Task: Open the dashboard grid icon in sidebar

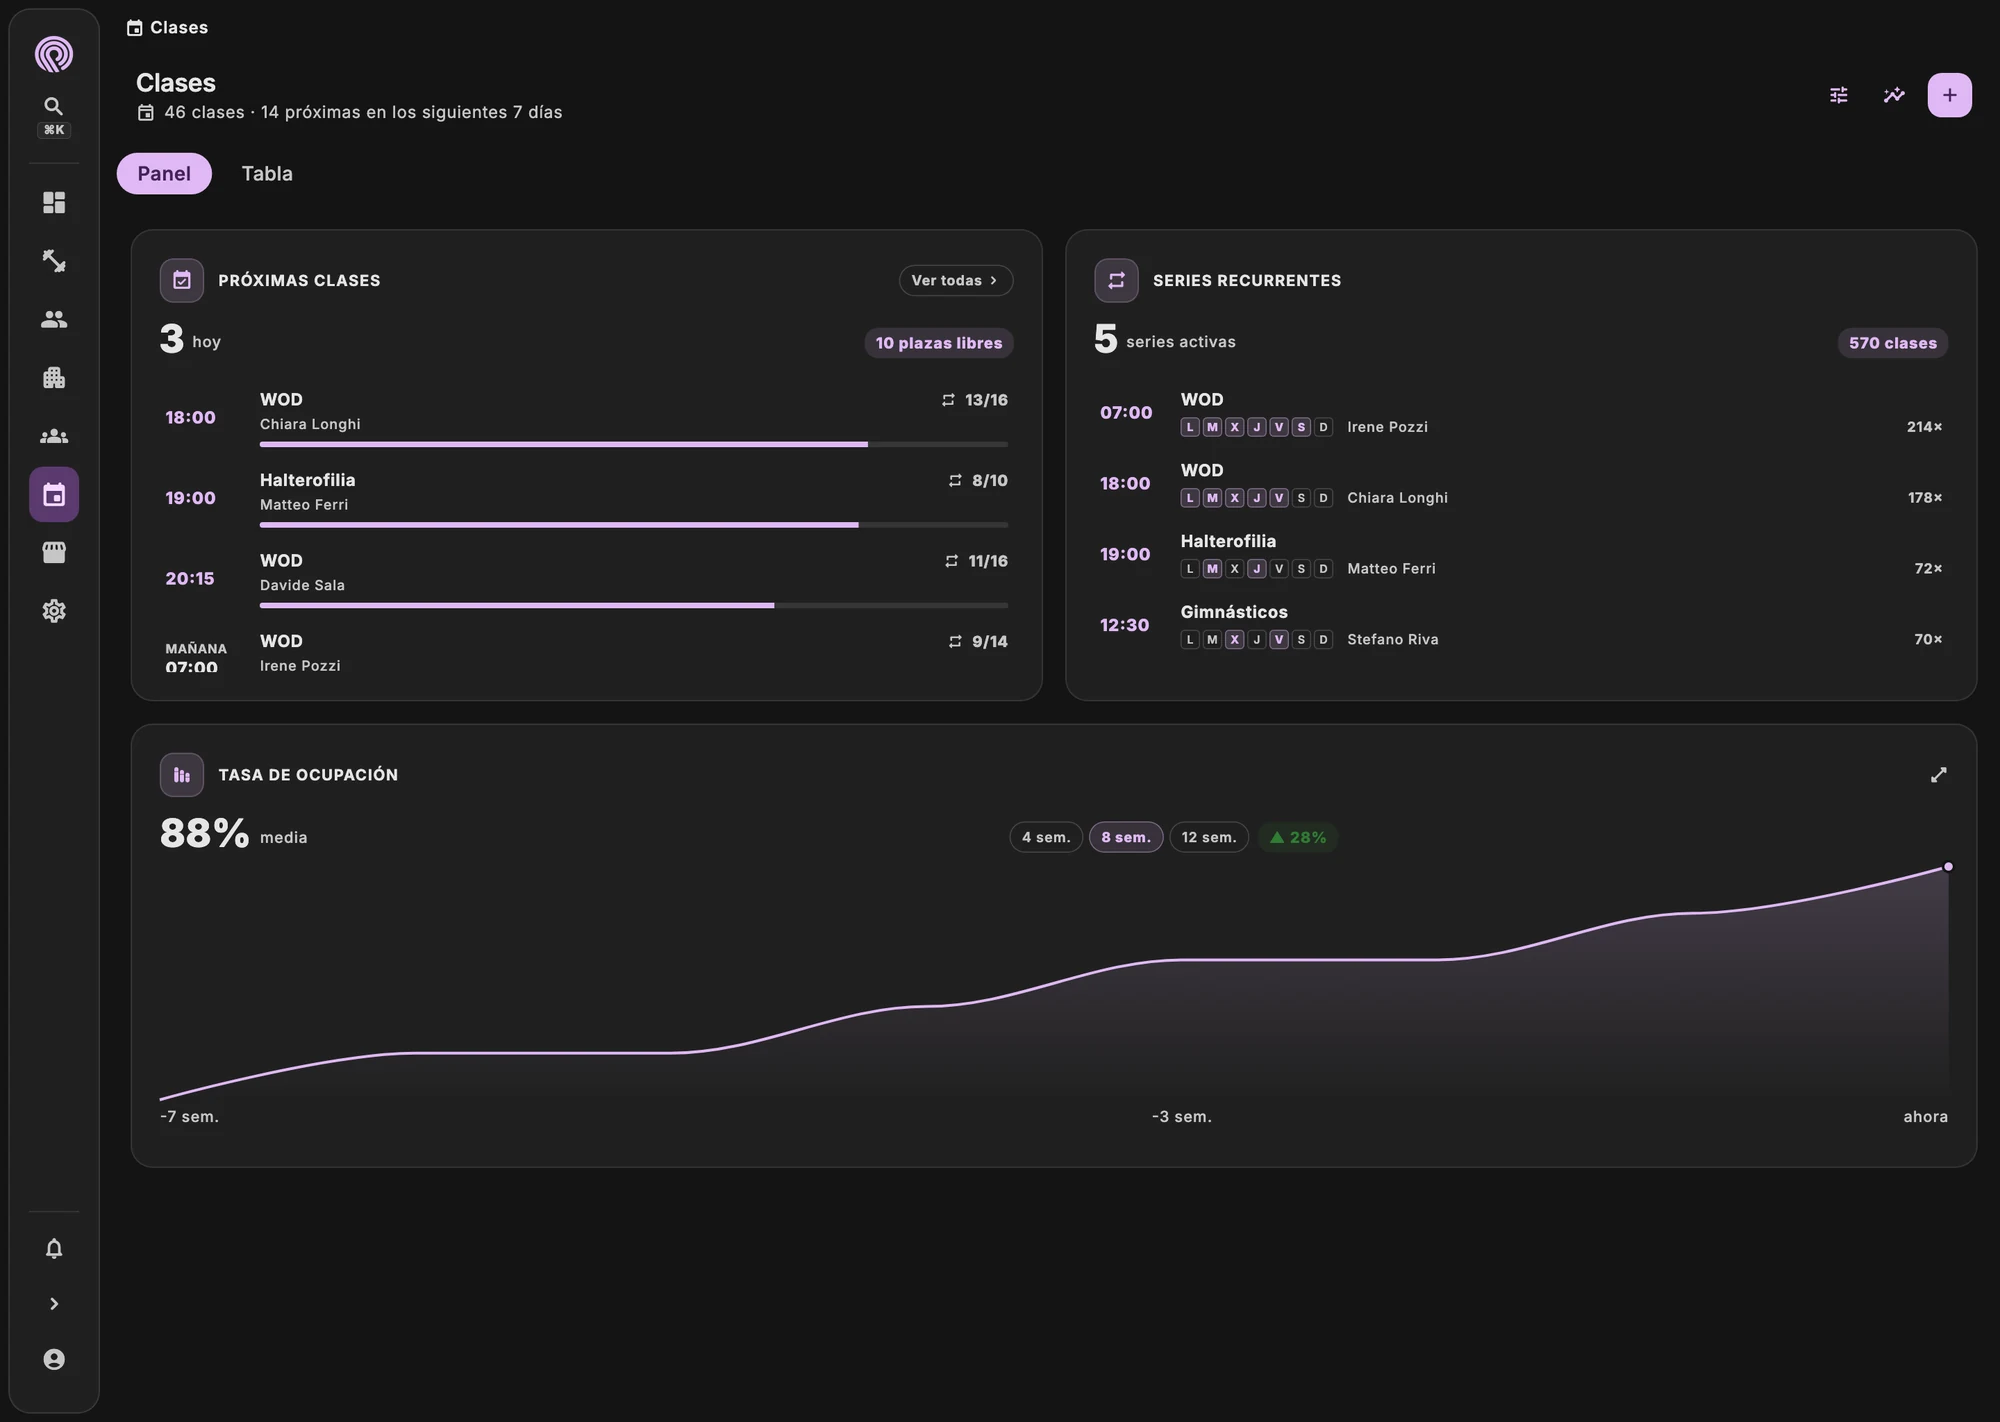Action: pos(54,203)
